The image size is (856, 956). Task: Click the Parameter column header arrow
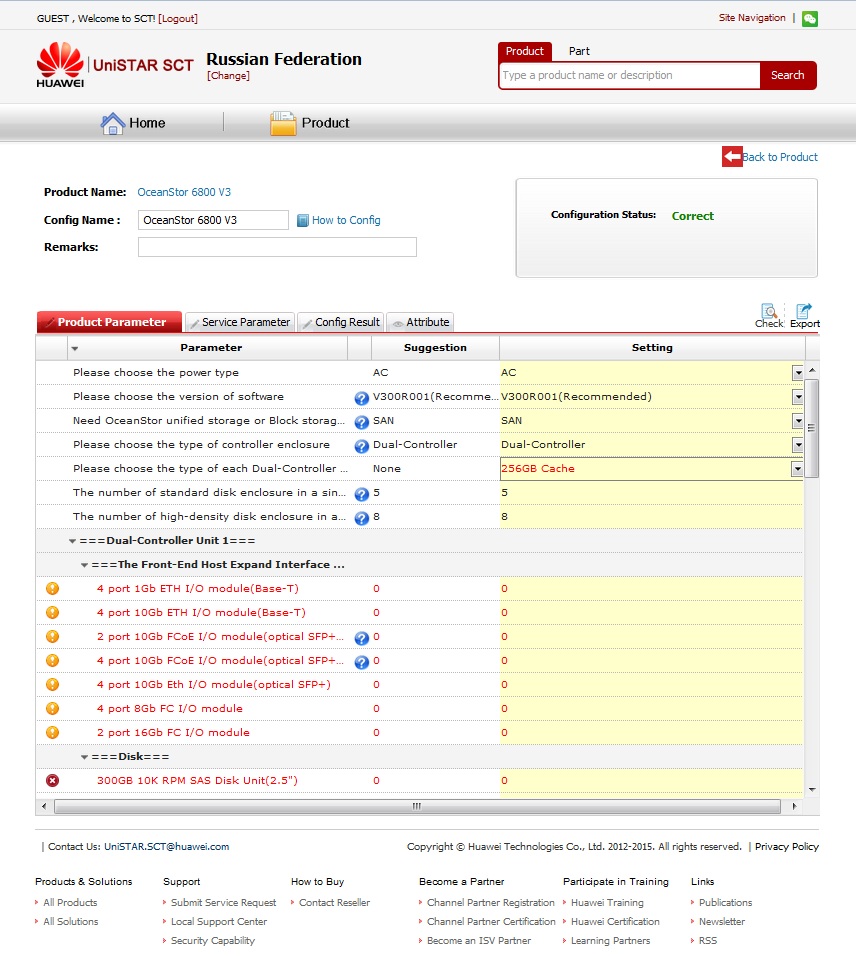[x=75, y=349]
